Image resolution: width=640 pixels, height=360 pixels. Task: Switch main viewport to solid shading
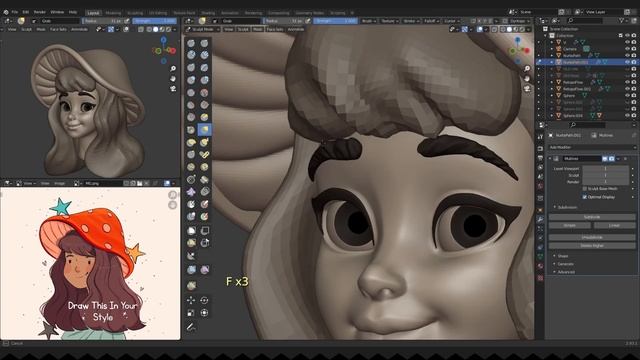(509, 29)
